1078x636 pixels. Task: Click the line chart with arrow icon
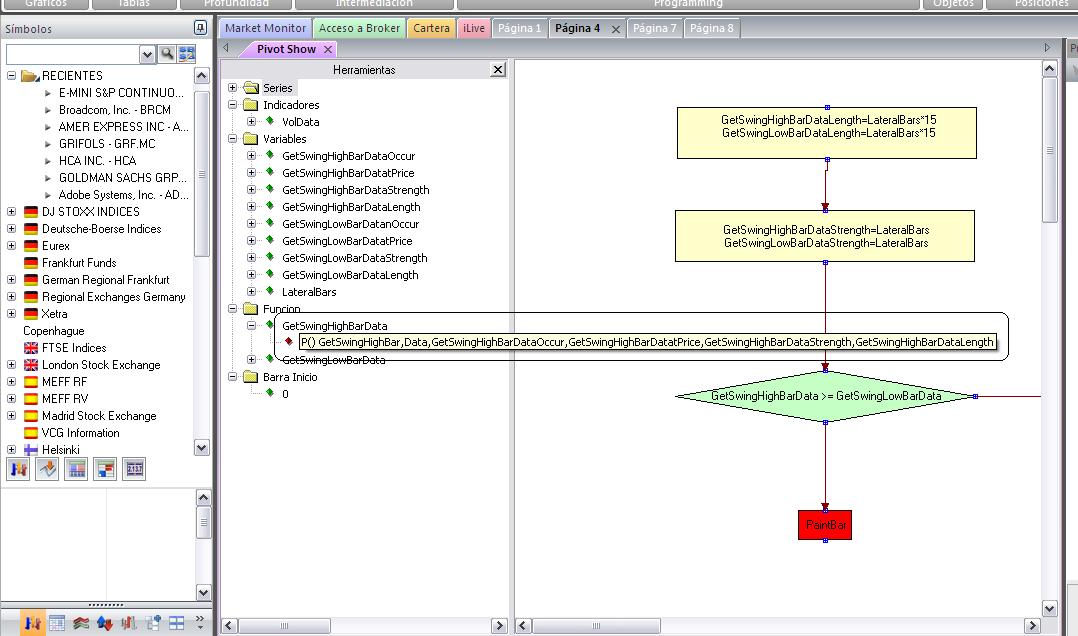pos(47,469)
